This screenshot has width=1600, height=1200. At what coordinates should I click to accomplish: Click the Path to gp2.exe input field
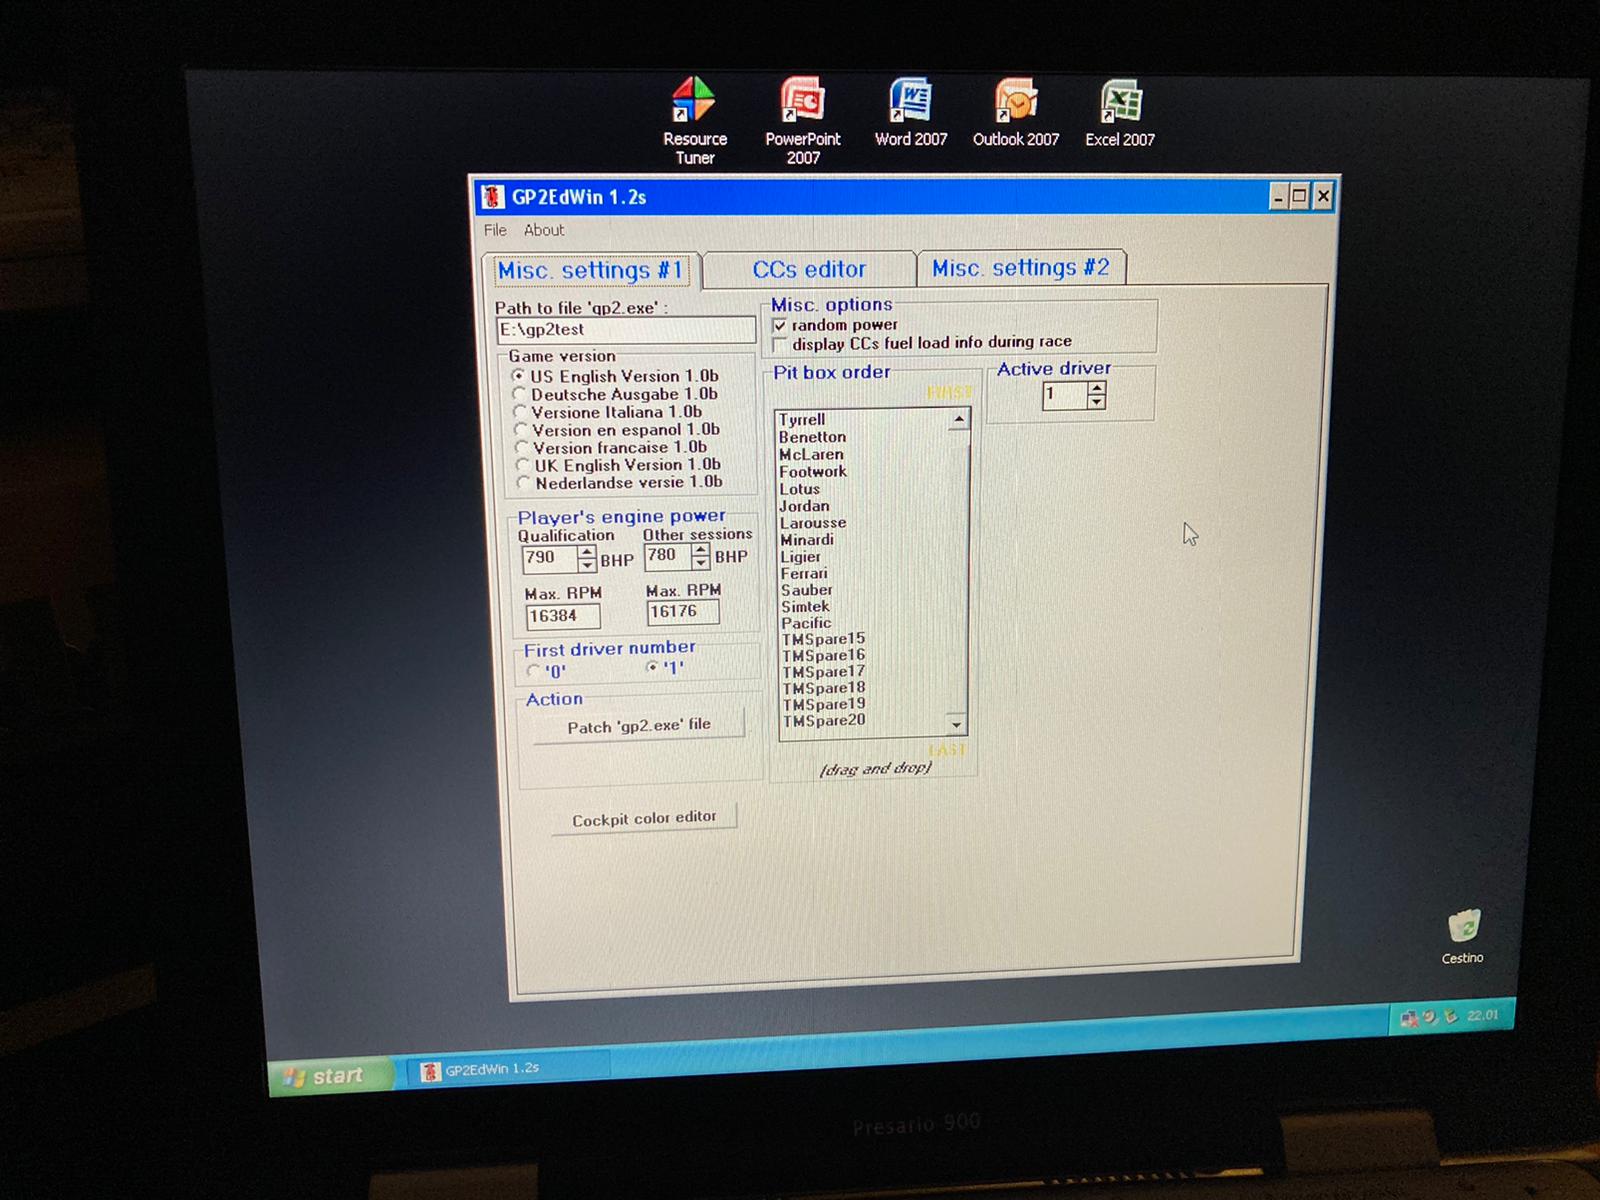coord(626,330)
